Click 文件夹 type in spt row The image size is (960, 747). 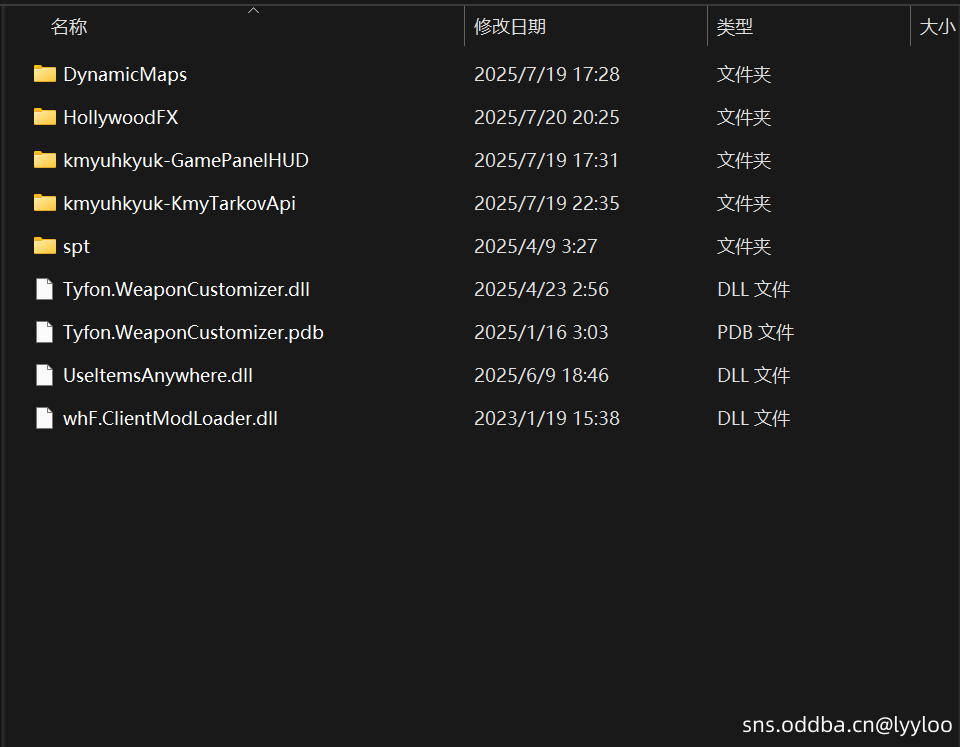744,246
